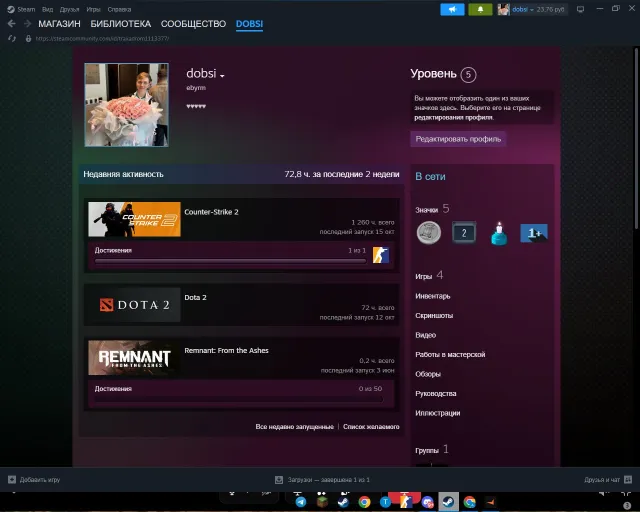Click the CS2 achievement icon

pyautogui.click(x=381, y=255)
